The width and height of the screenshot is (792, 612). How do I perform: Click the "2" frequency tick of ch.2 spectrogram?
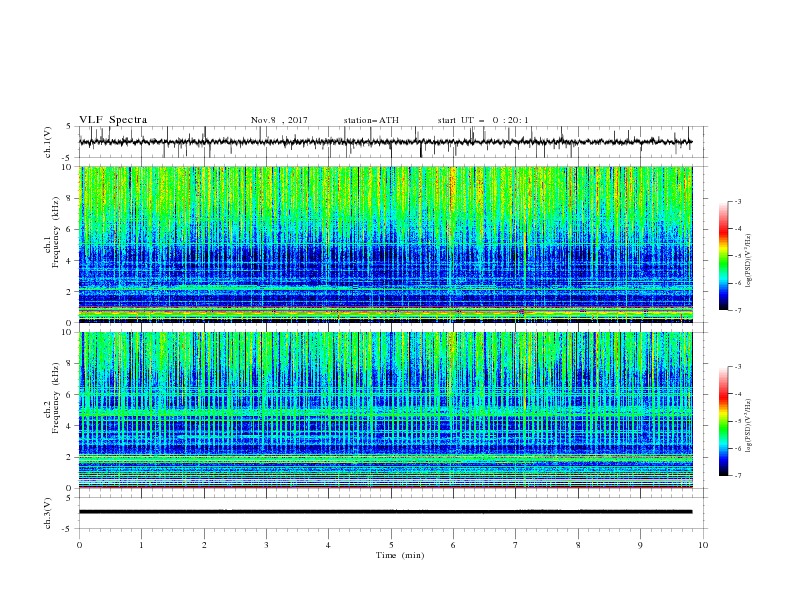tap(70, 457)
